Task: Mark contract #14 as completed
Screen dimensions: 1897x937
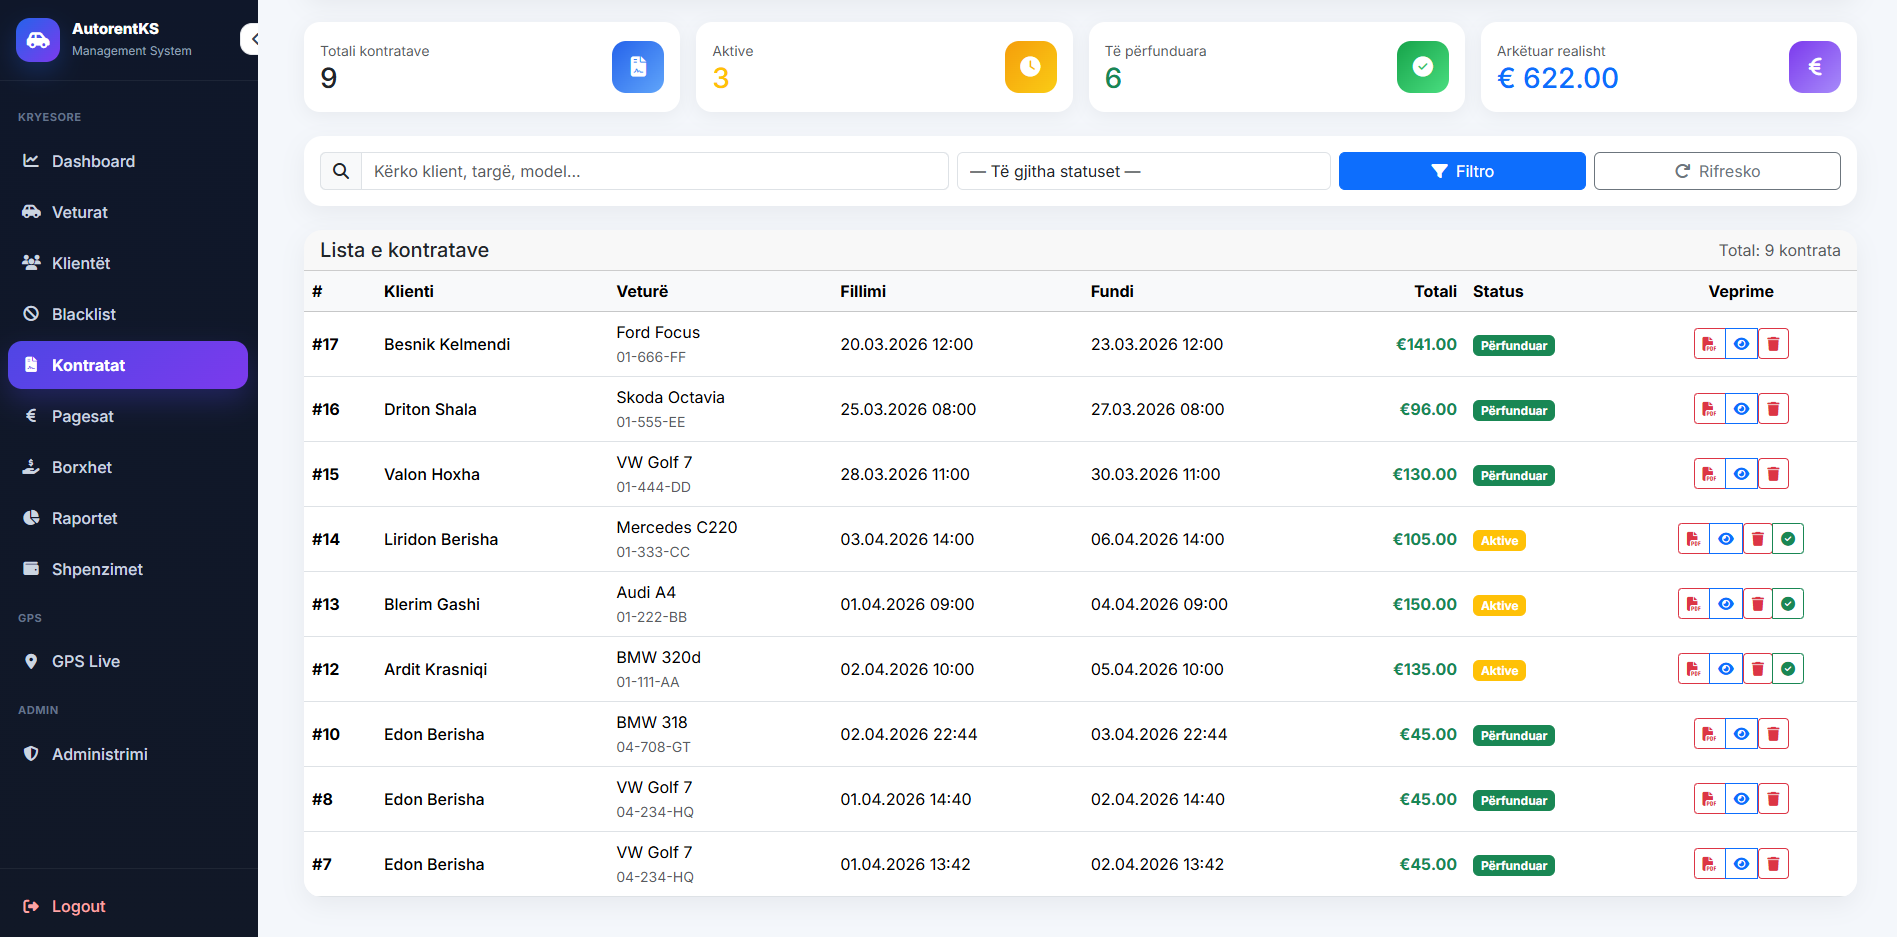Action: click(x=1788, y=539)
